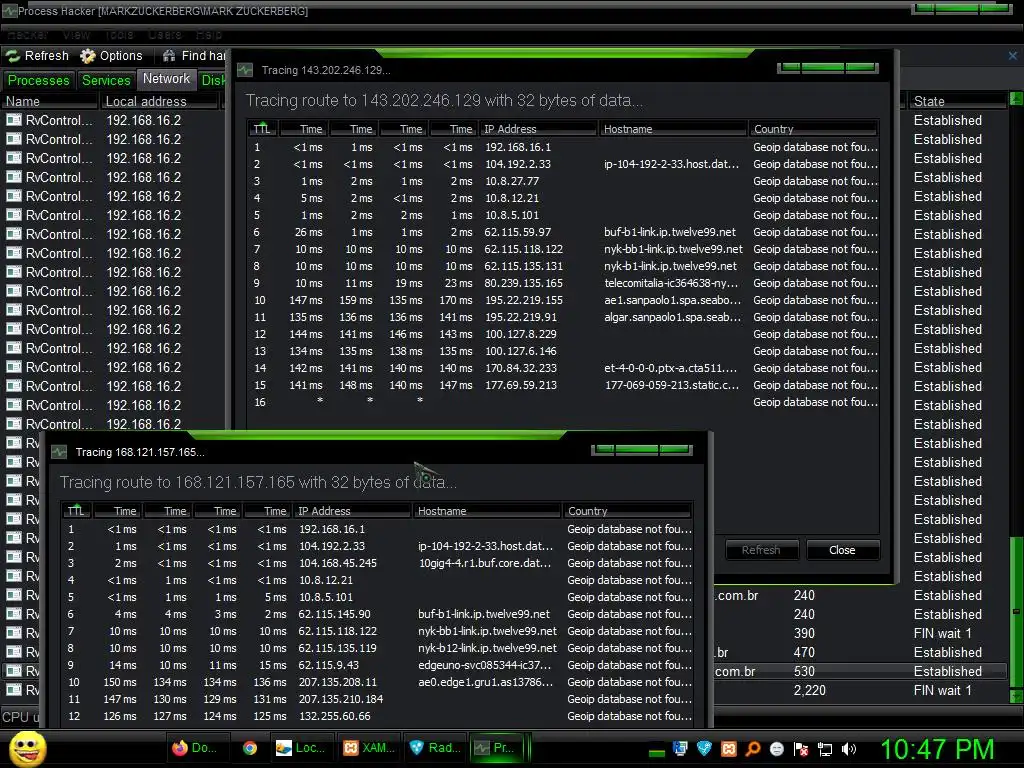Image resolution: width=1024 pixels, height=768 pixels.
Task: Click Close in the 143.202.246.129 trace window
Action: tap(842, 550)
